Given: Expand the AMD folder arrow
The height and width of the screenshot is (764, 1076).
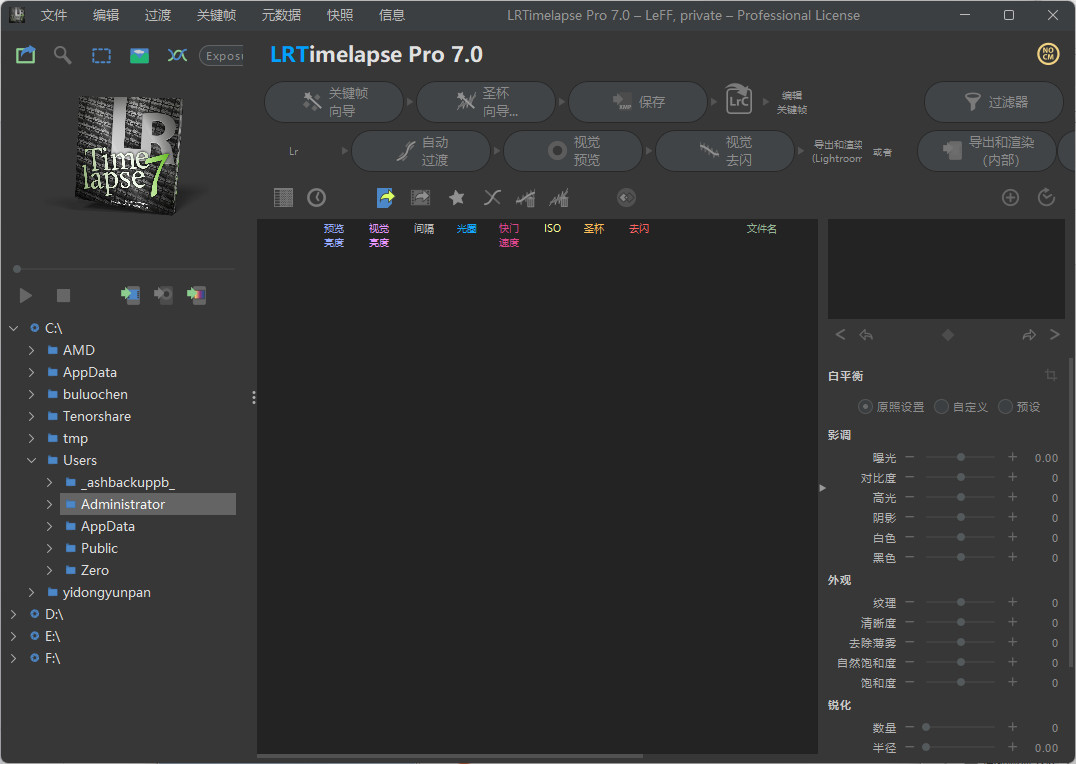Looking at the screenshot, I should 32,350.
